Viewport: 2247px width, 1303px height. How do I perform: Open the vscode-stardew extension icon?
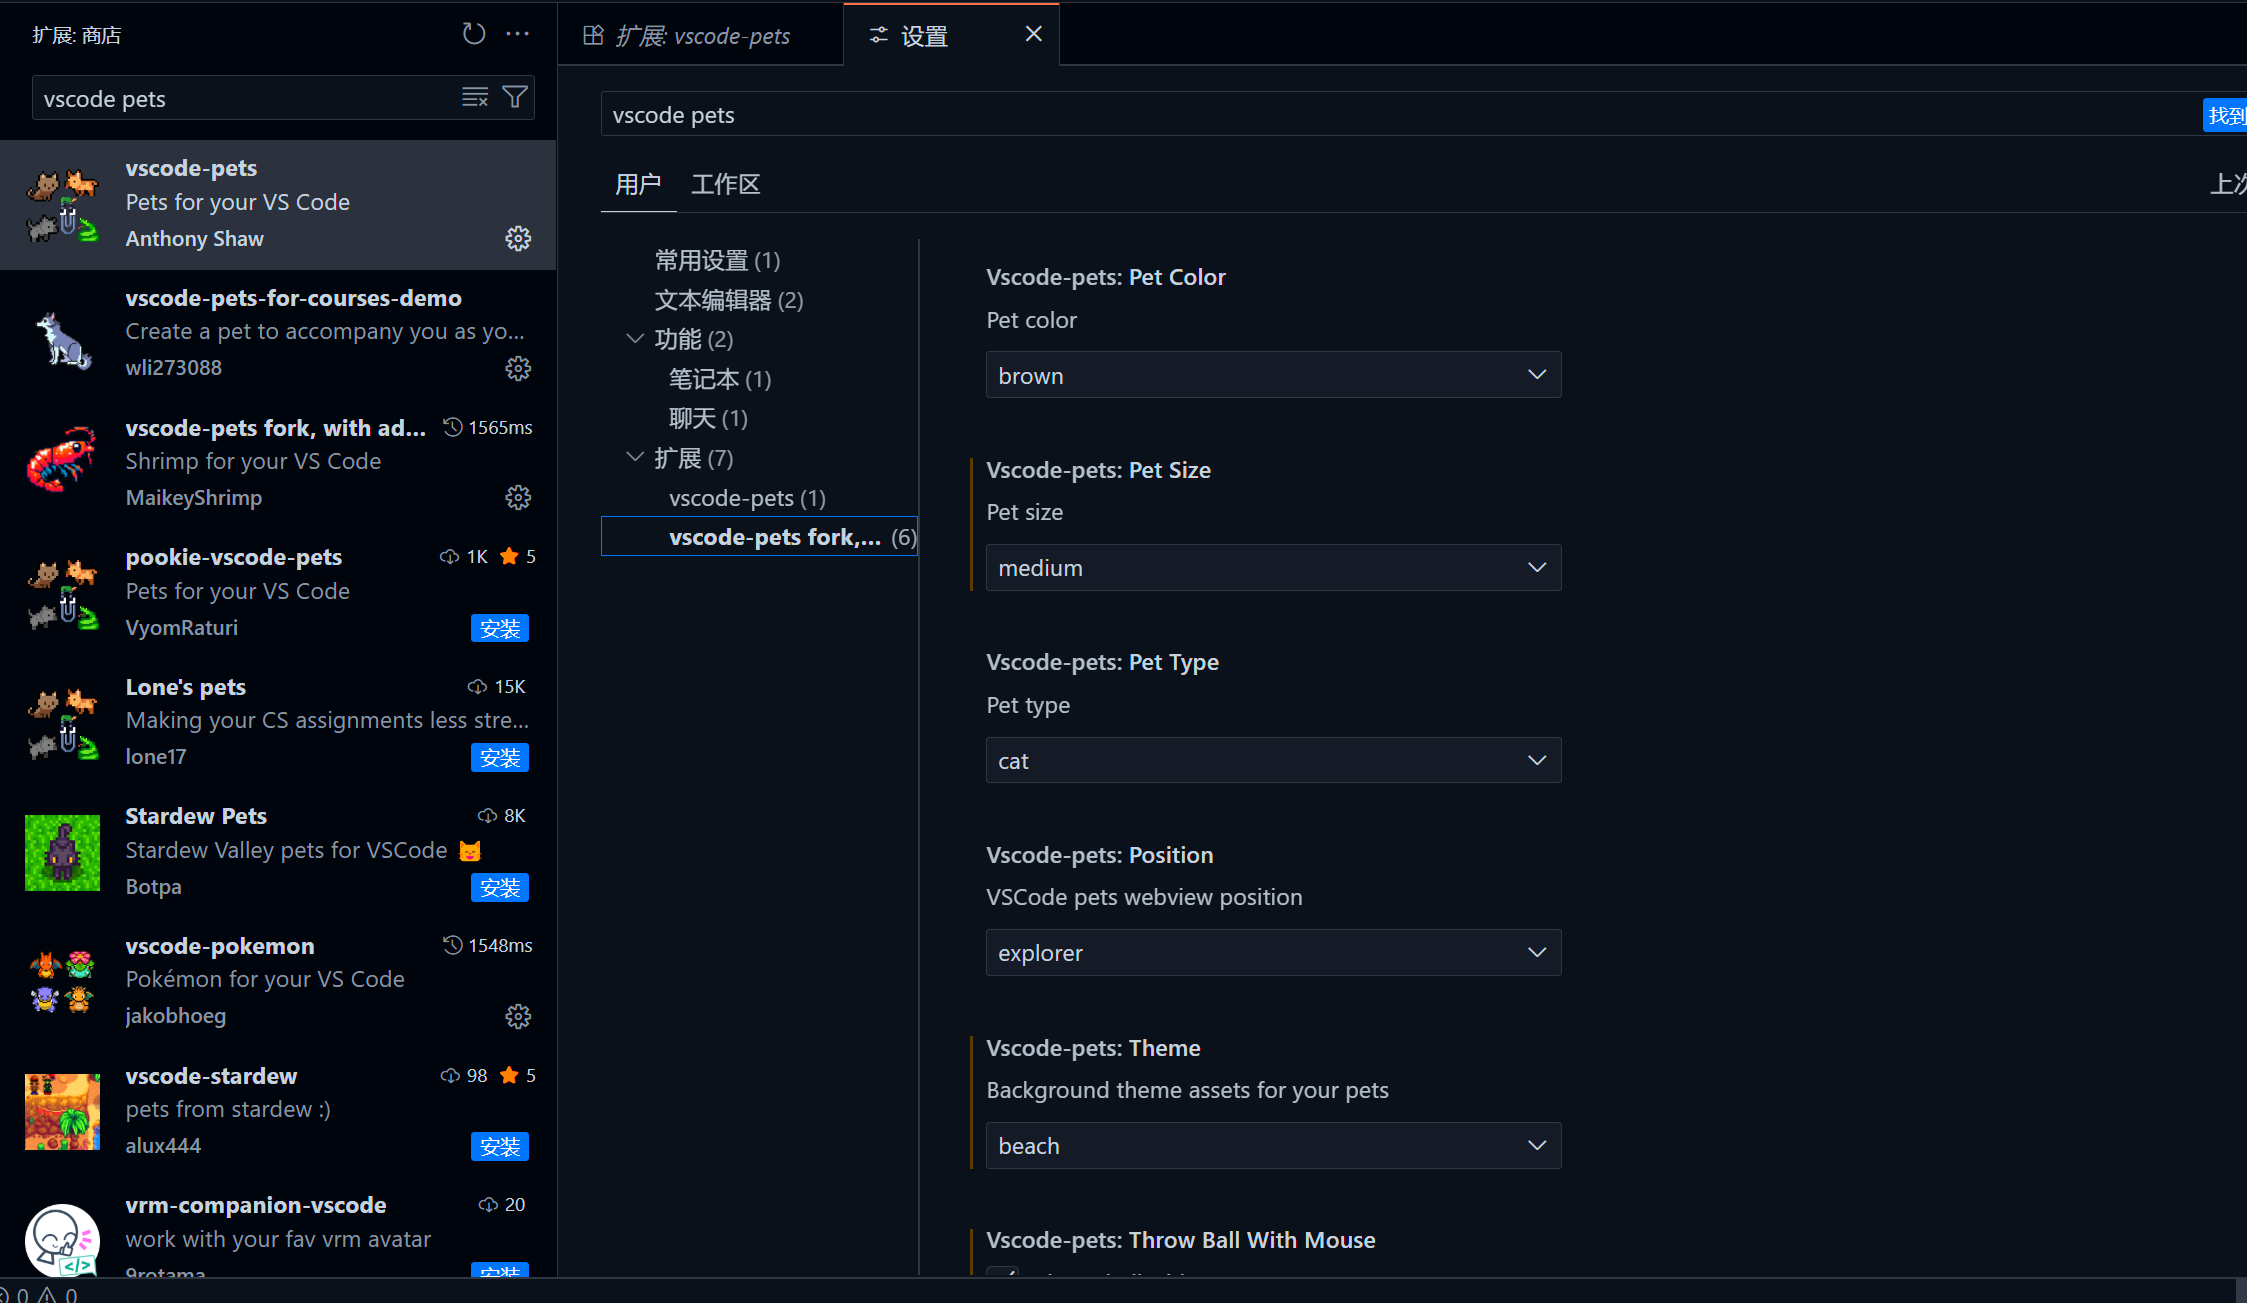(62, 1112)
